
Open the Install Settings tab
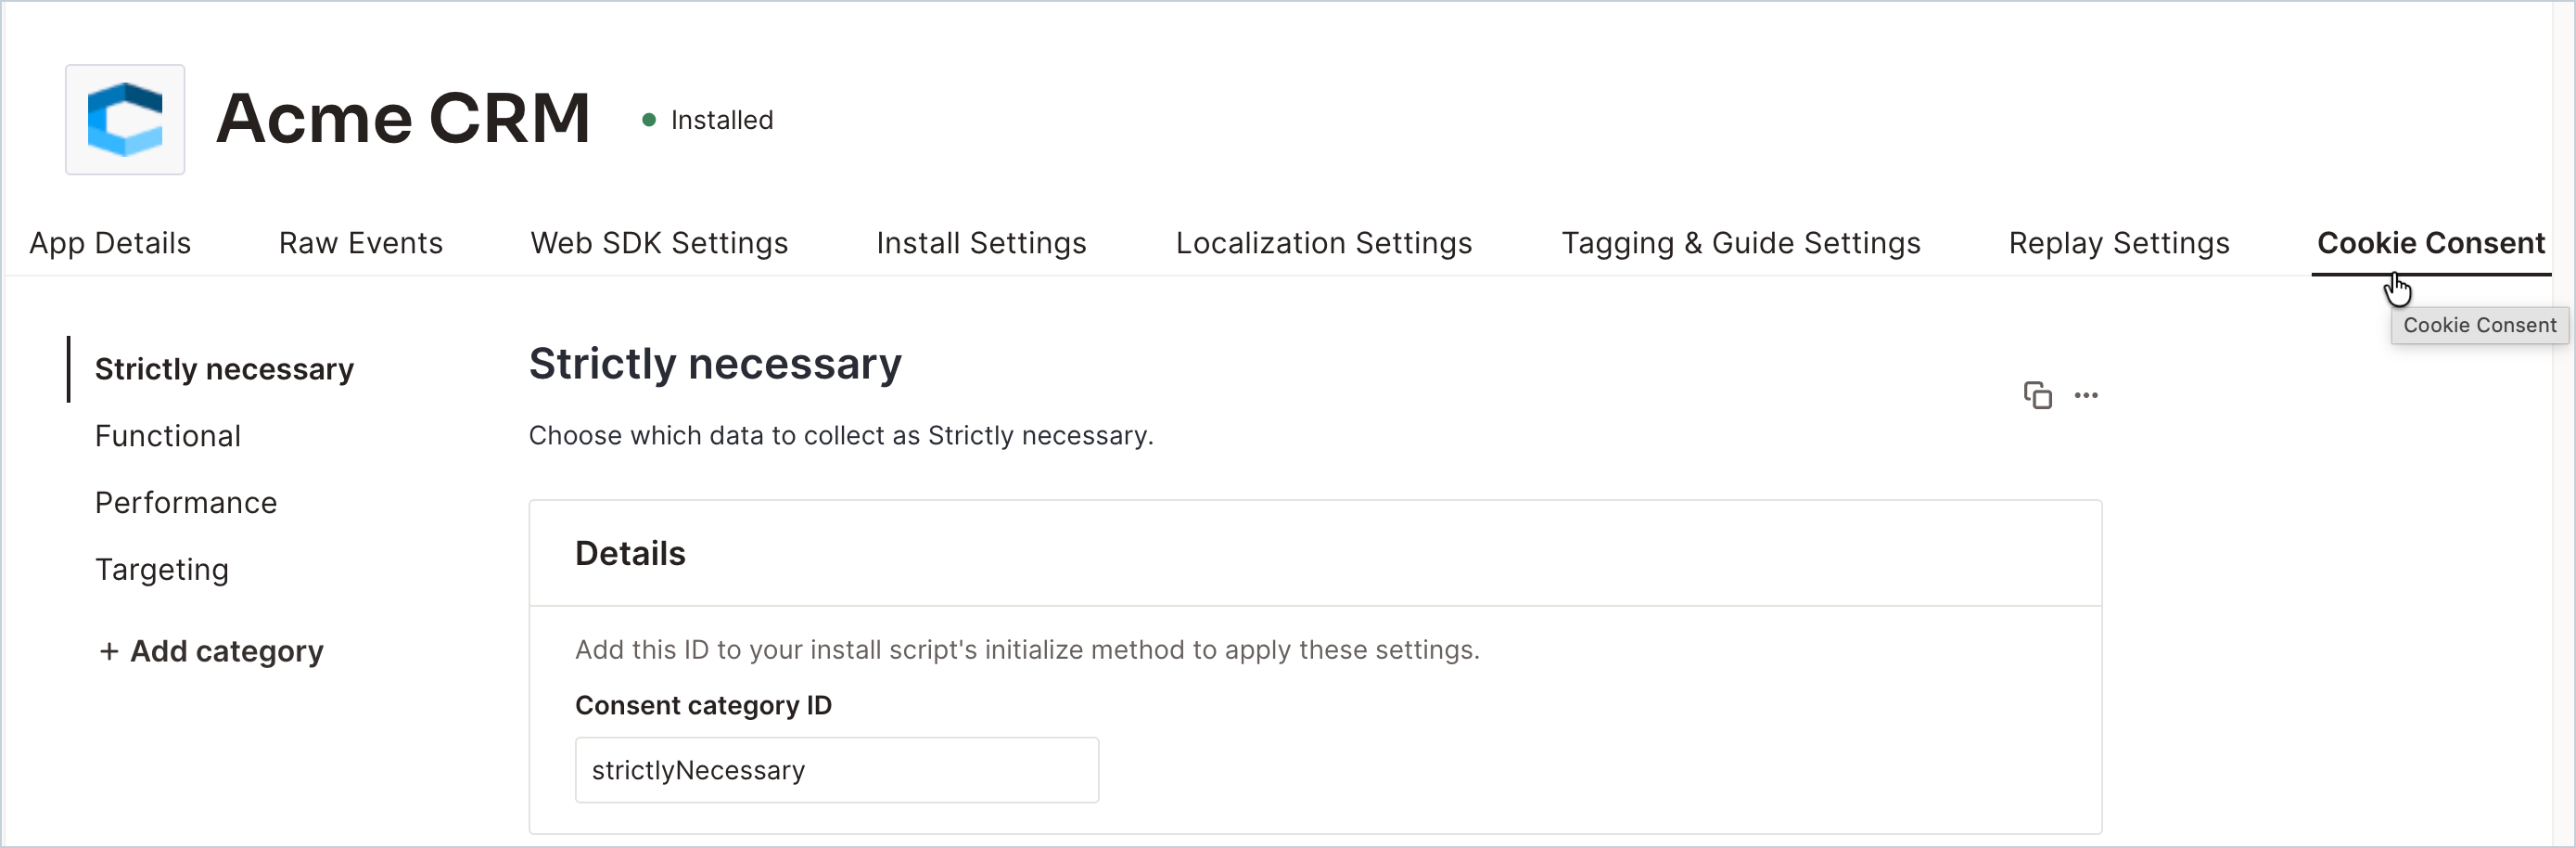981,243
